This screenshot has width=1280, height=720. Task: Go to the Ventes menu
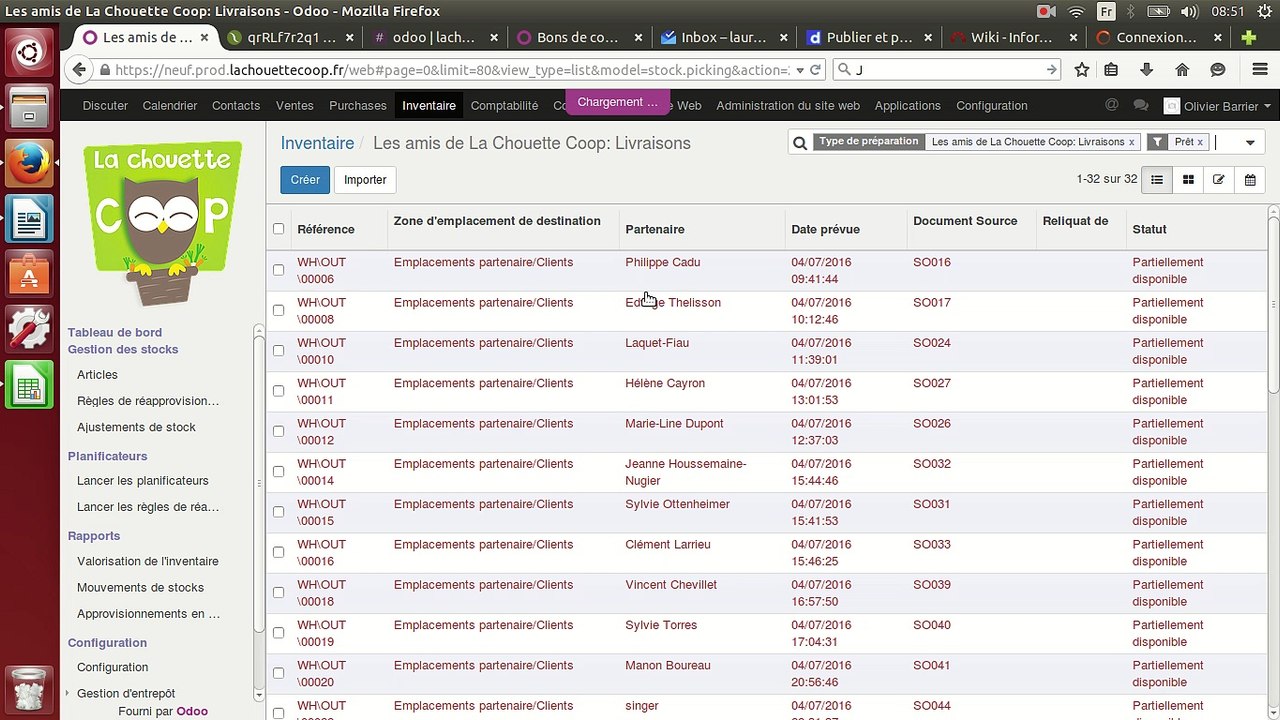tap(294, 105)
